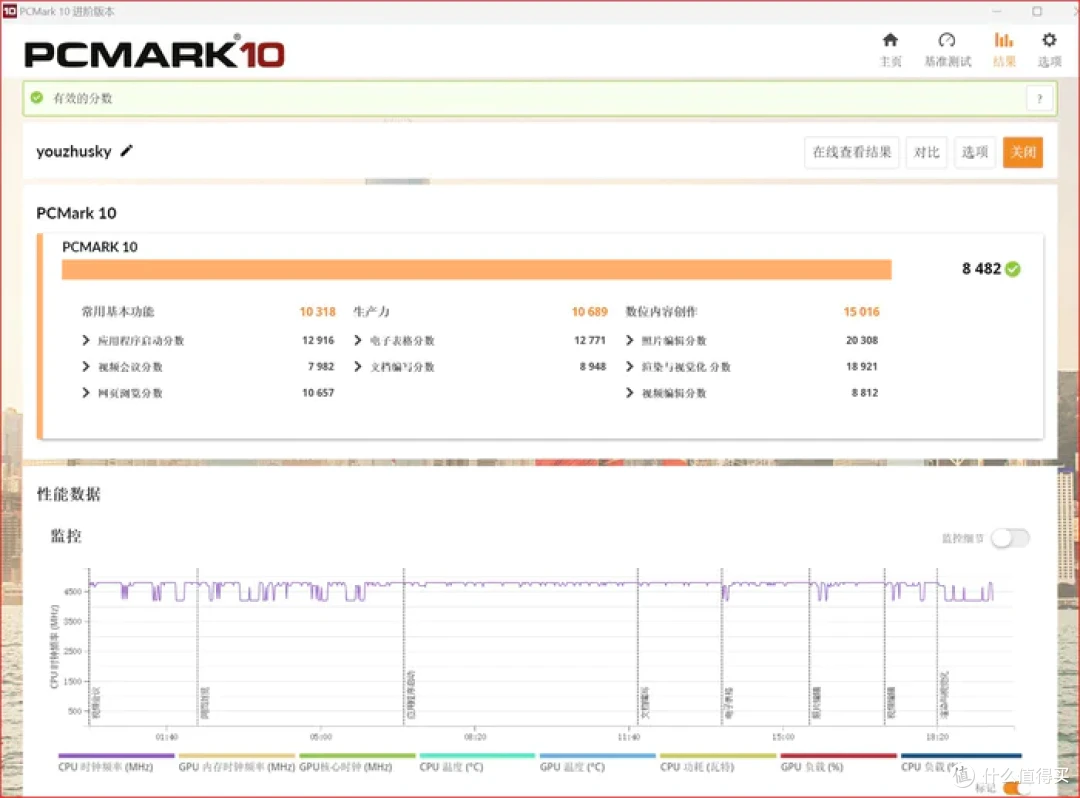The height and width of the screenshot is (798, 1080).
Task: Click the value 8 948
Action: coord(592,366)
